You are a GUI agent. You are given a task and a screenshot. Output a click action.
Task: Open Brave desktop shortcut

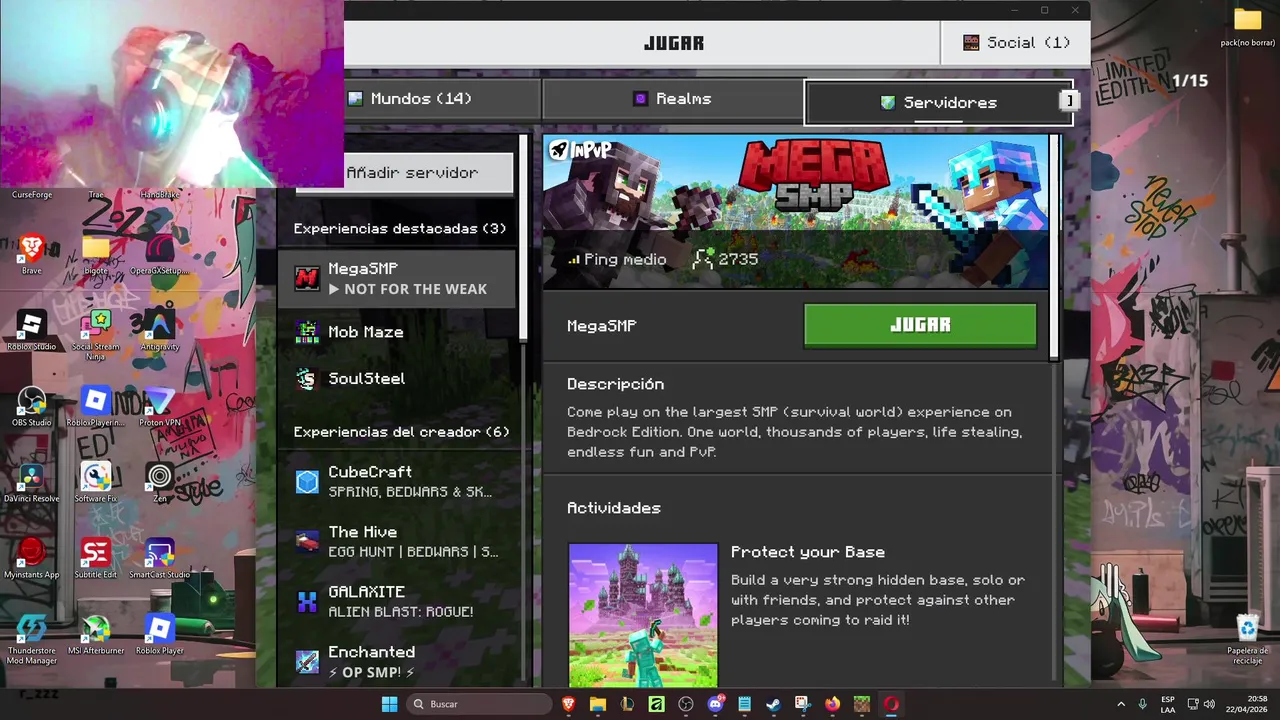coord(31,250)
